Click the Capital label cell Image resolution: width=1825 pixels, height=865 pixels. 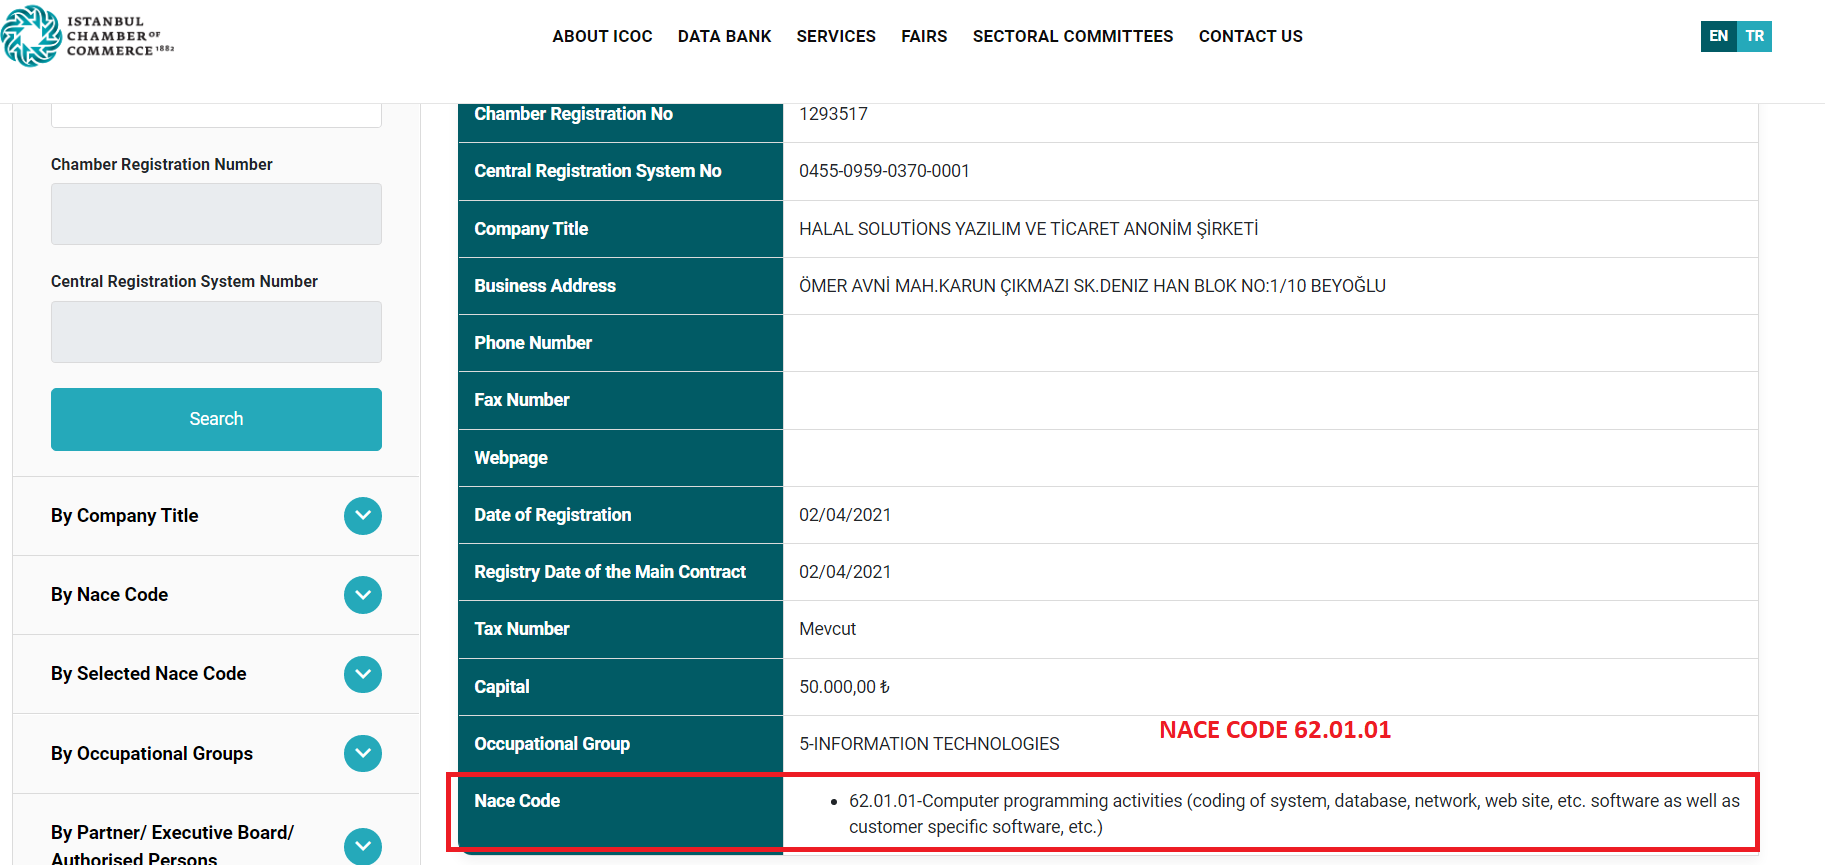pos(620,687)
